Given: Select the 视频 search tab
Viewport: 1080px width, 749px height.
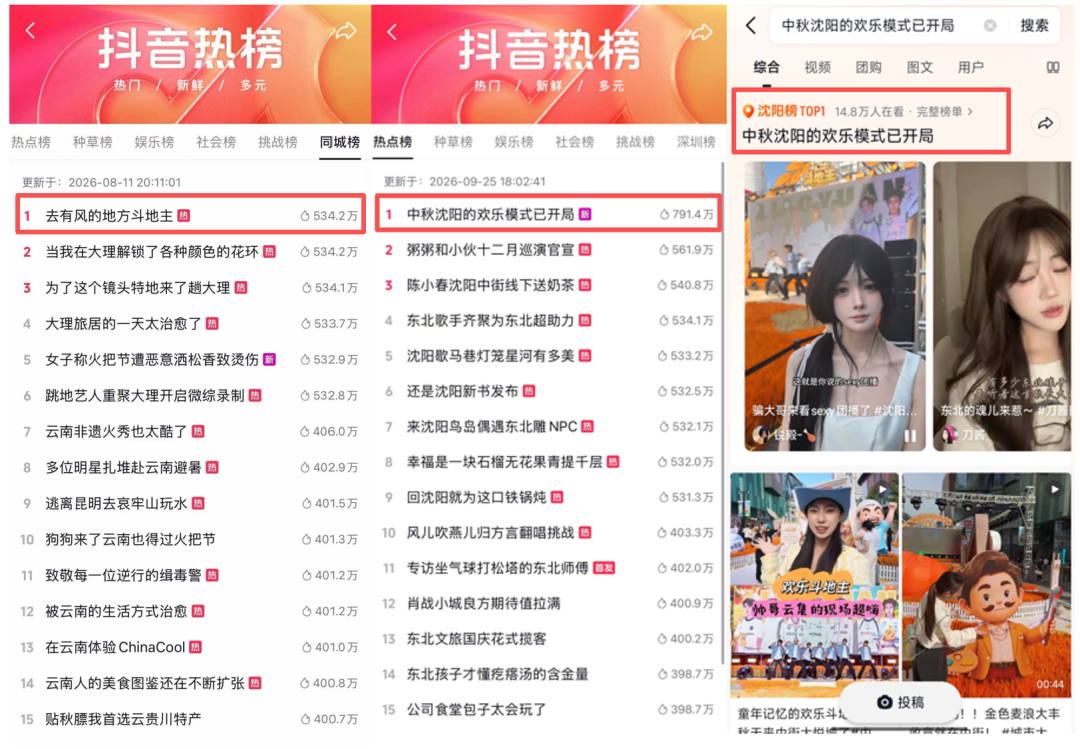Looking at the screenshot, I should [x=818, y=67].
